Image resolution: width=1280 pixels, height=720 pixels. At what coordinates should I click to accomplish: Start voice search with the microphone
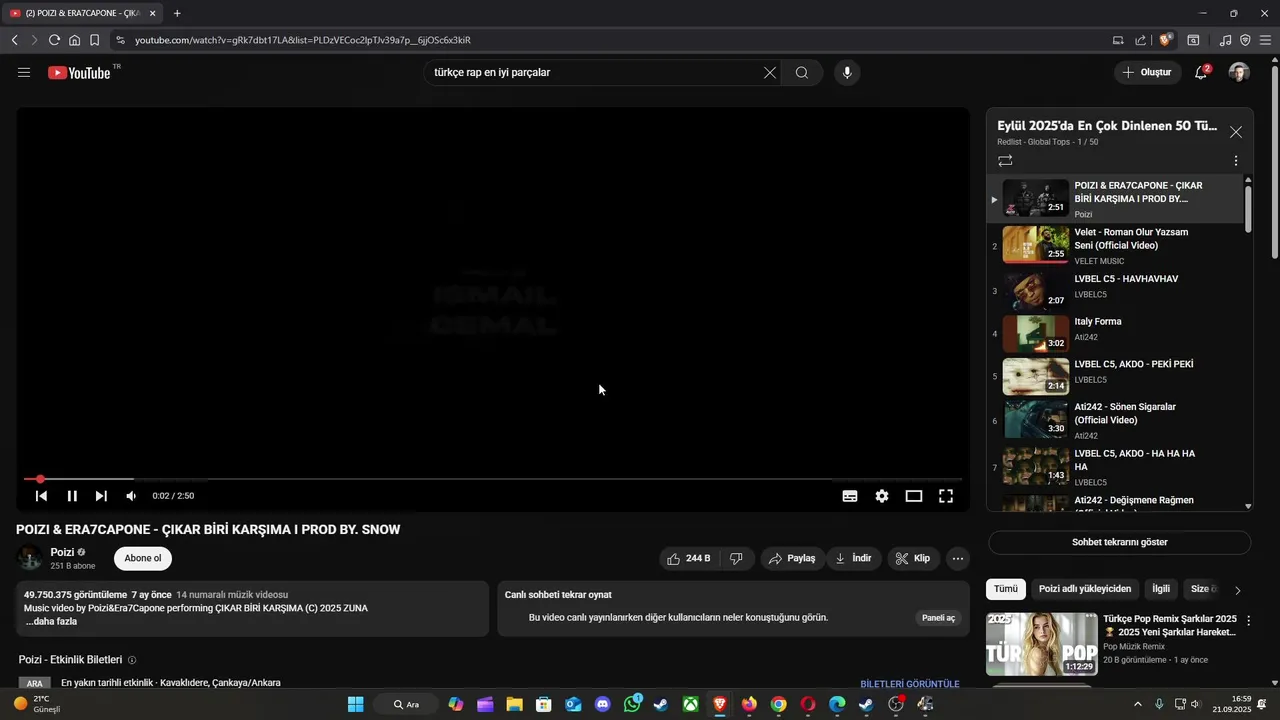pos(847,73)
